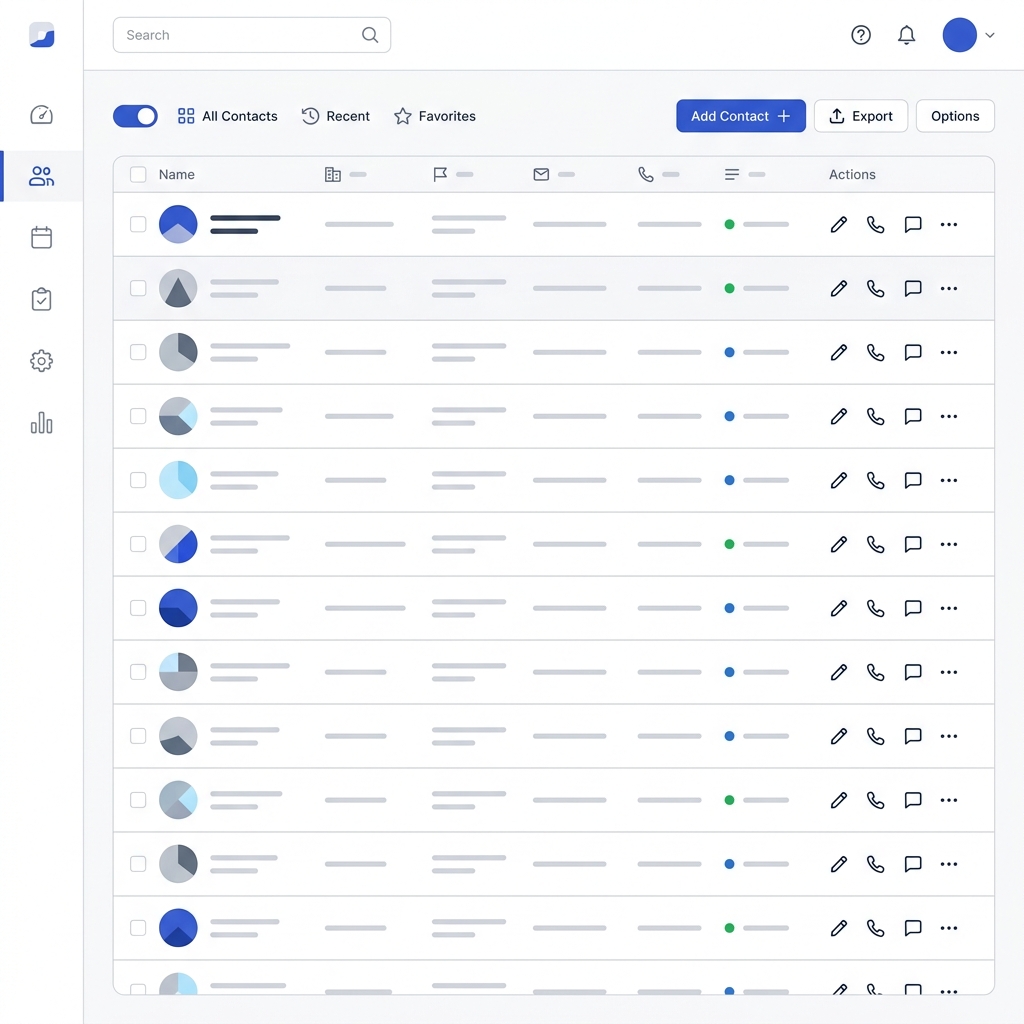Open the dashboard gauge sidebar icon
Image resolution: width=1024 pixels, height=1024 pixels.
41,115
